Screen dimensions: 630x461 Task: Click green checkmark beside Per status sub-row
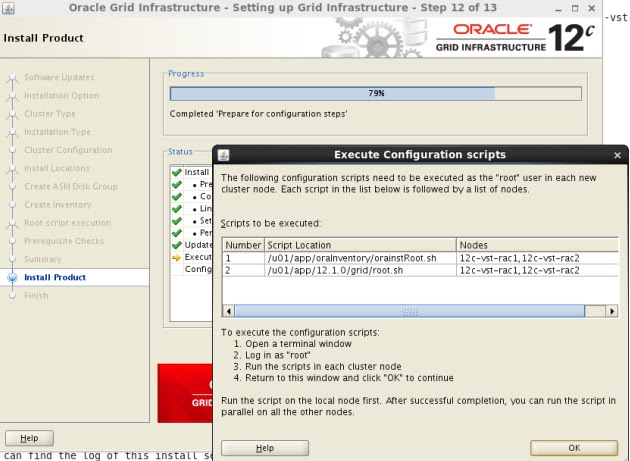click(x=177, y=233)
